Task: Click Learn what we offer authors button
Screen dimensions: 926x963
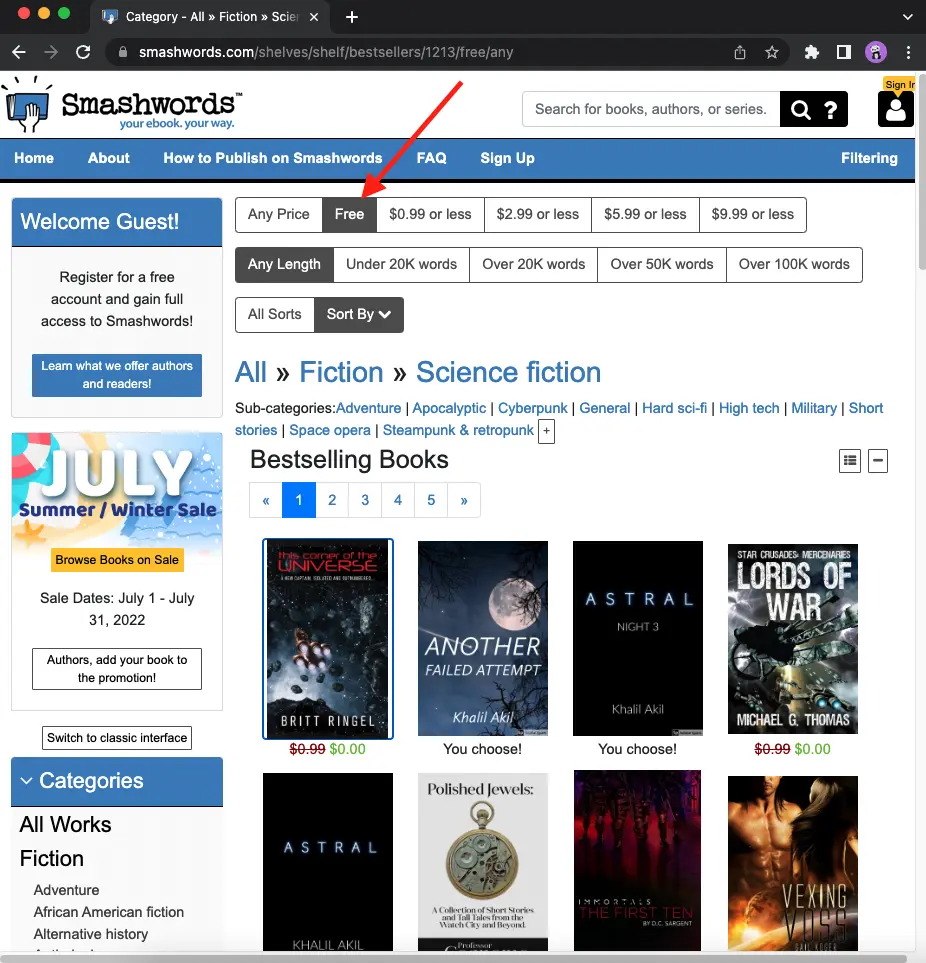Action: (x=117, y=375)
